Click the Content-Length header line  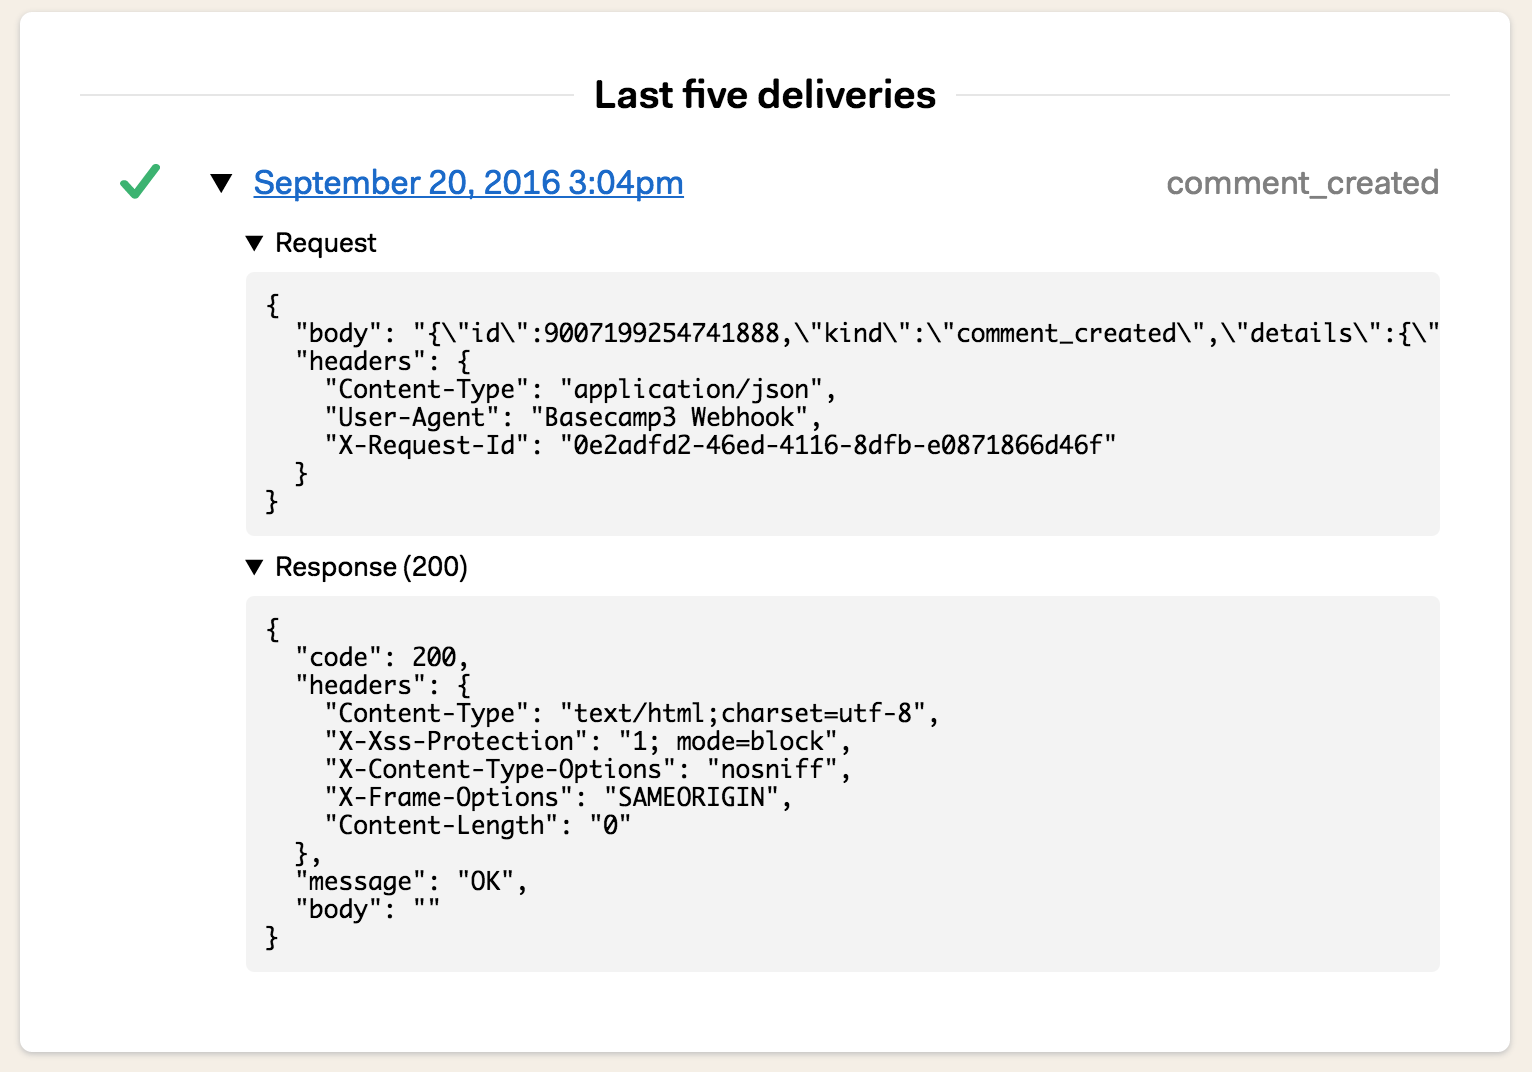coord(478,825)
